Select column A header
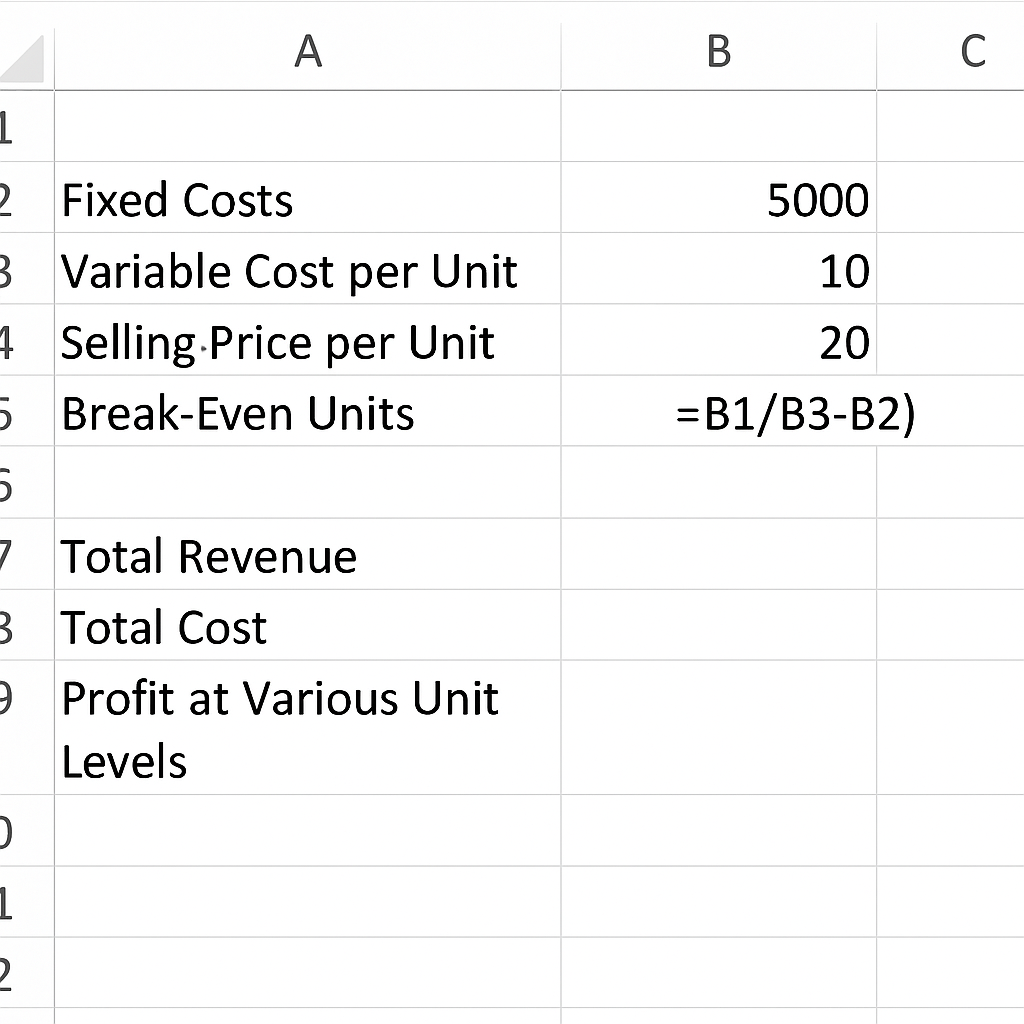Image resolution: width=1024 pixels, height=1024 pixels. click(308, 52)
